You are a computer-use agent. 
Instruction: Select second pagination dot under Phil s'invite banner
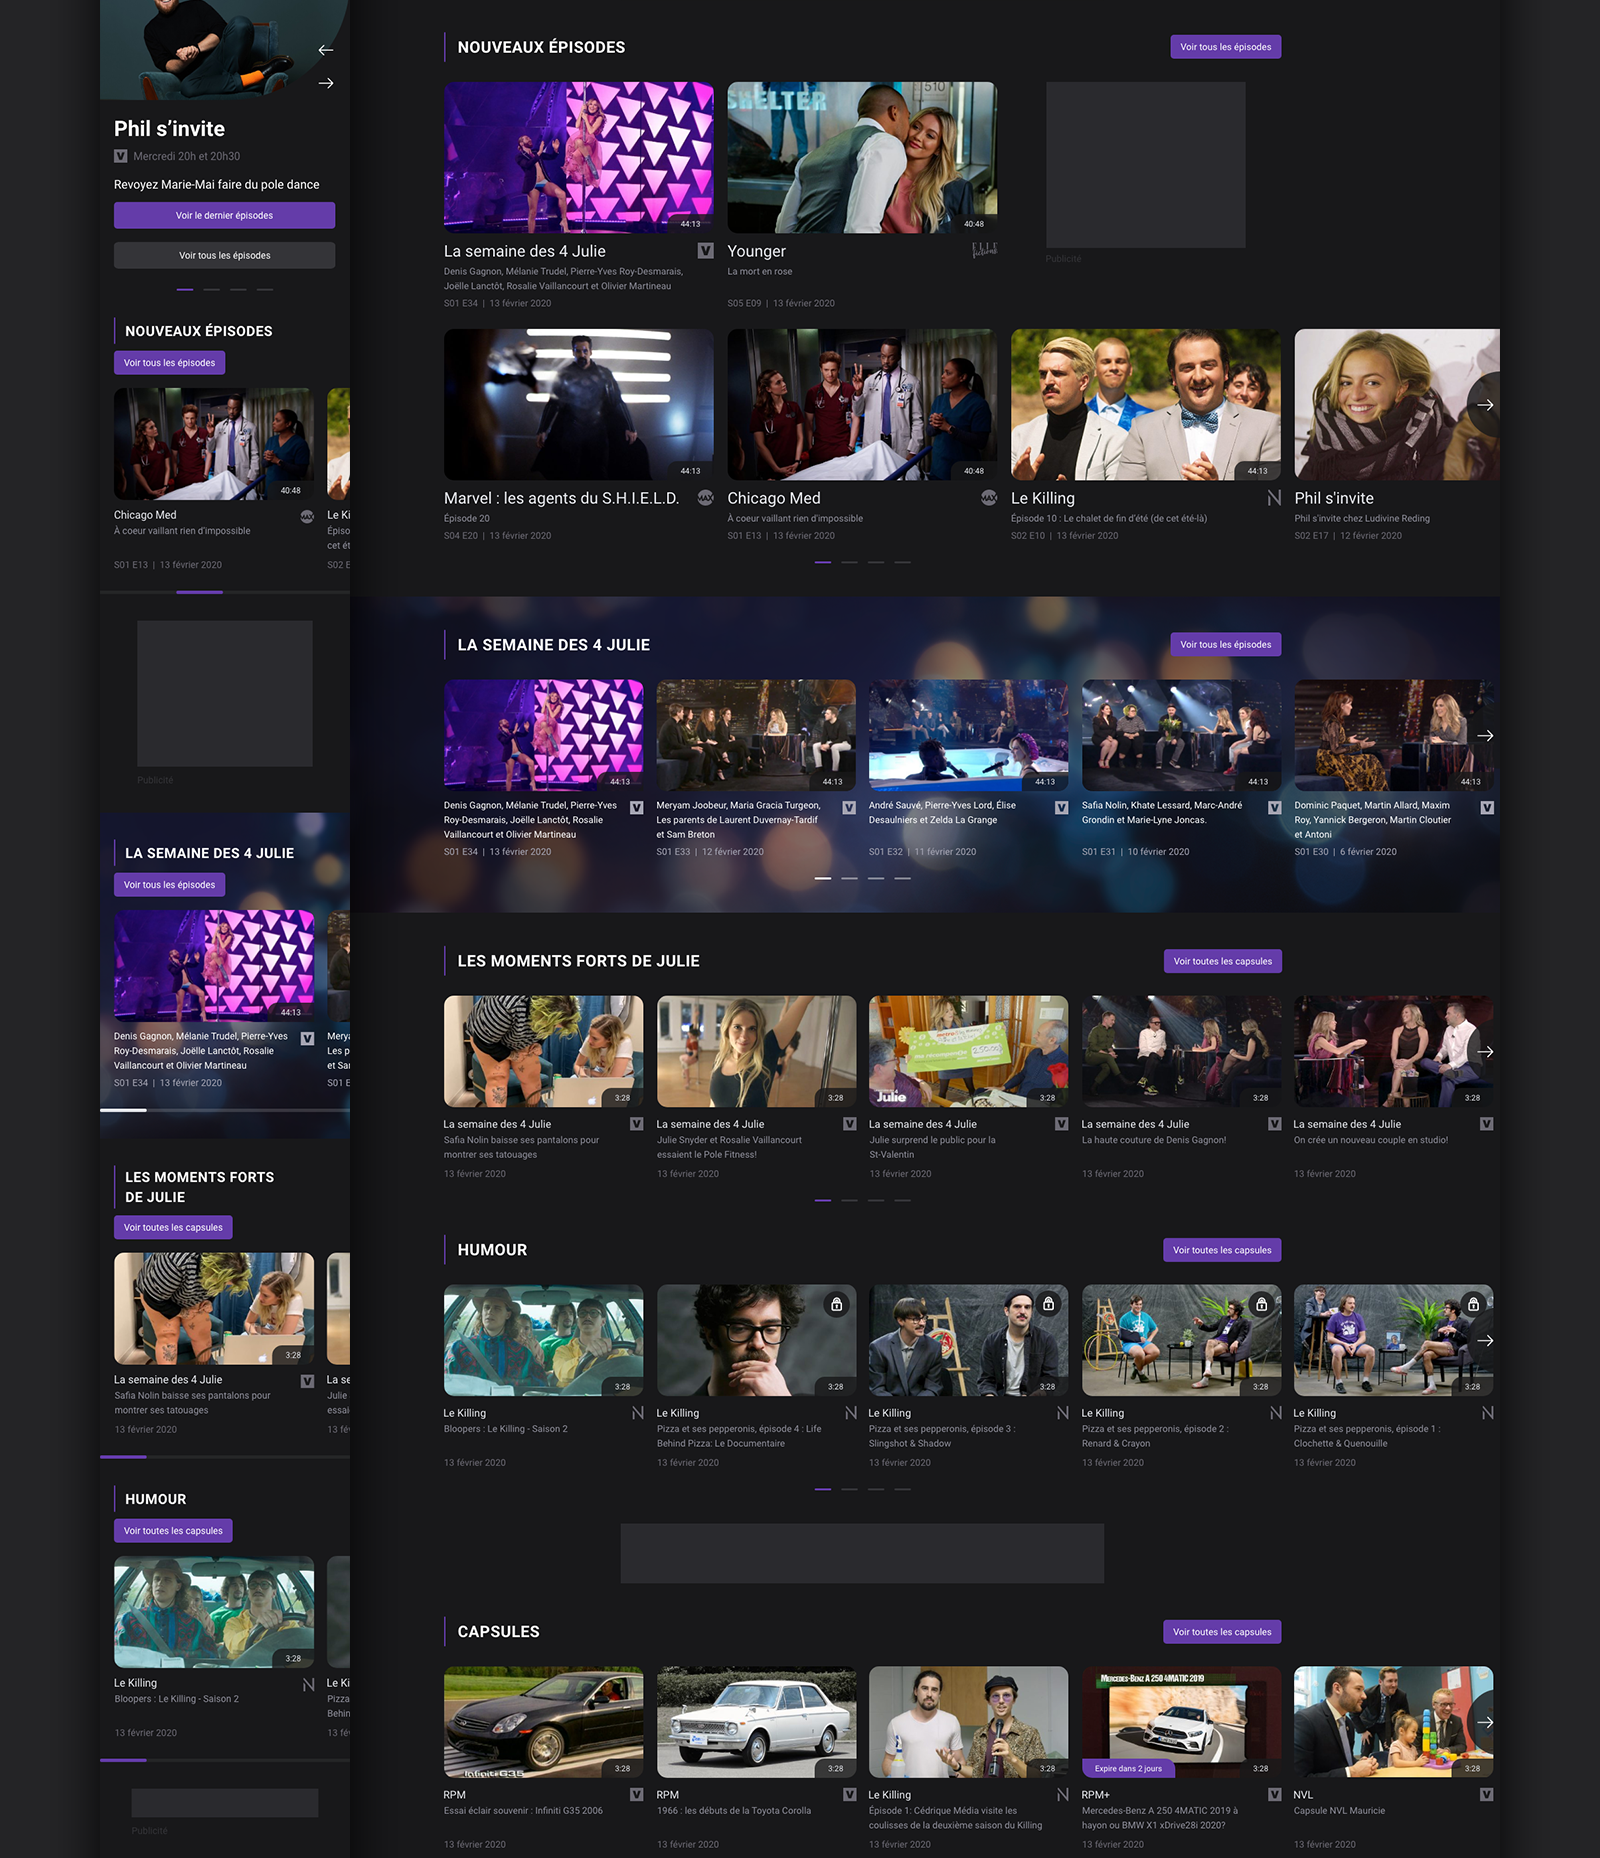[211, 289]
